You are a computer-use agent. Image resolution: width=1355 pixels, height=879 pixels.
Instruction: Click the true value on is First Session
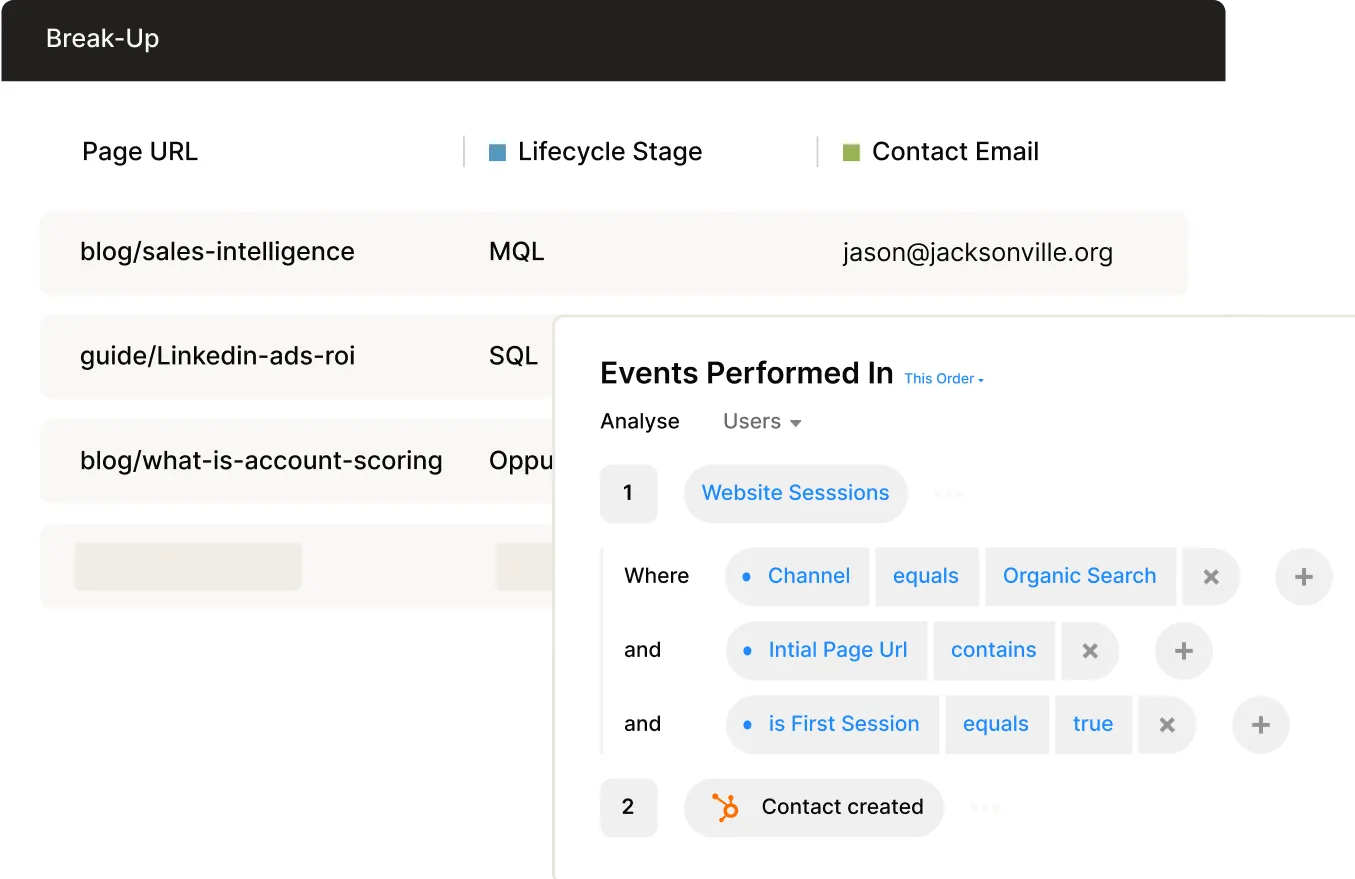click(x=1093, y=724)
